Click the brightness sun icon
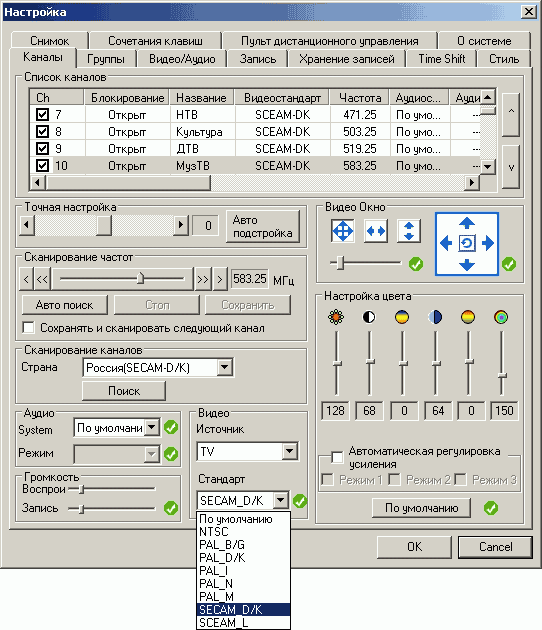542x630 pixels. pyautogui.click(x=336, y=317)
